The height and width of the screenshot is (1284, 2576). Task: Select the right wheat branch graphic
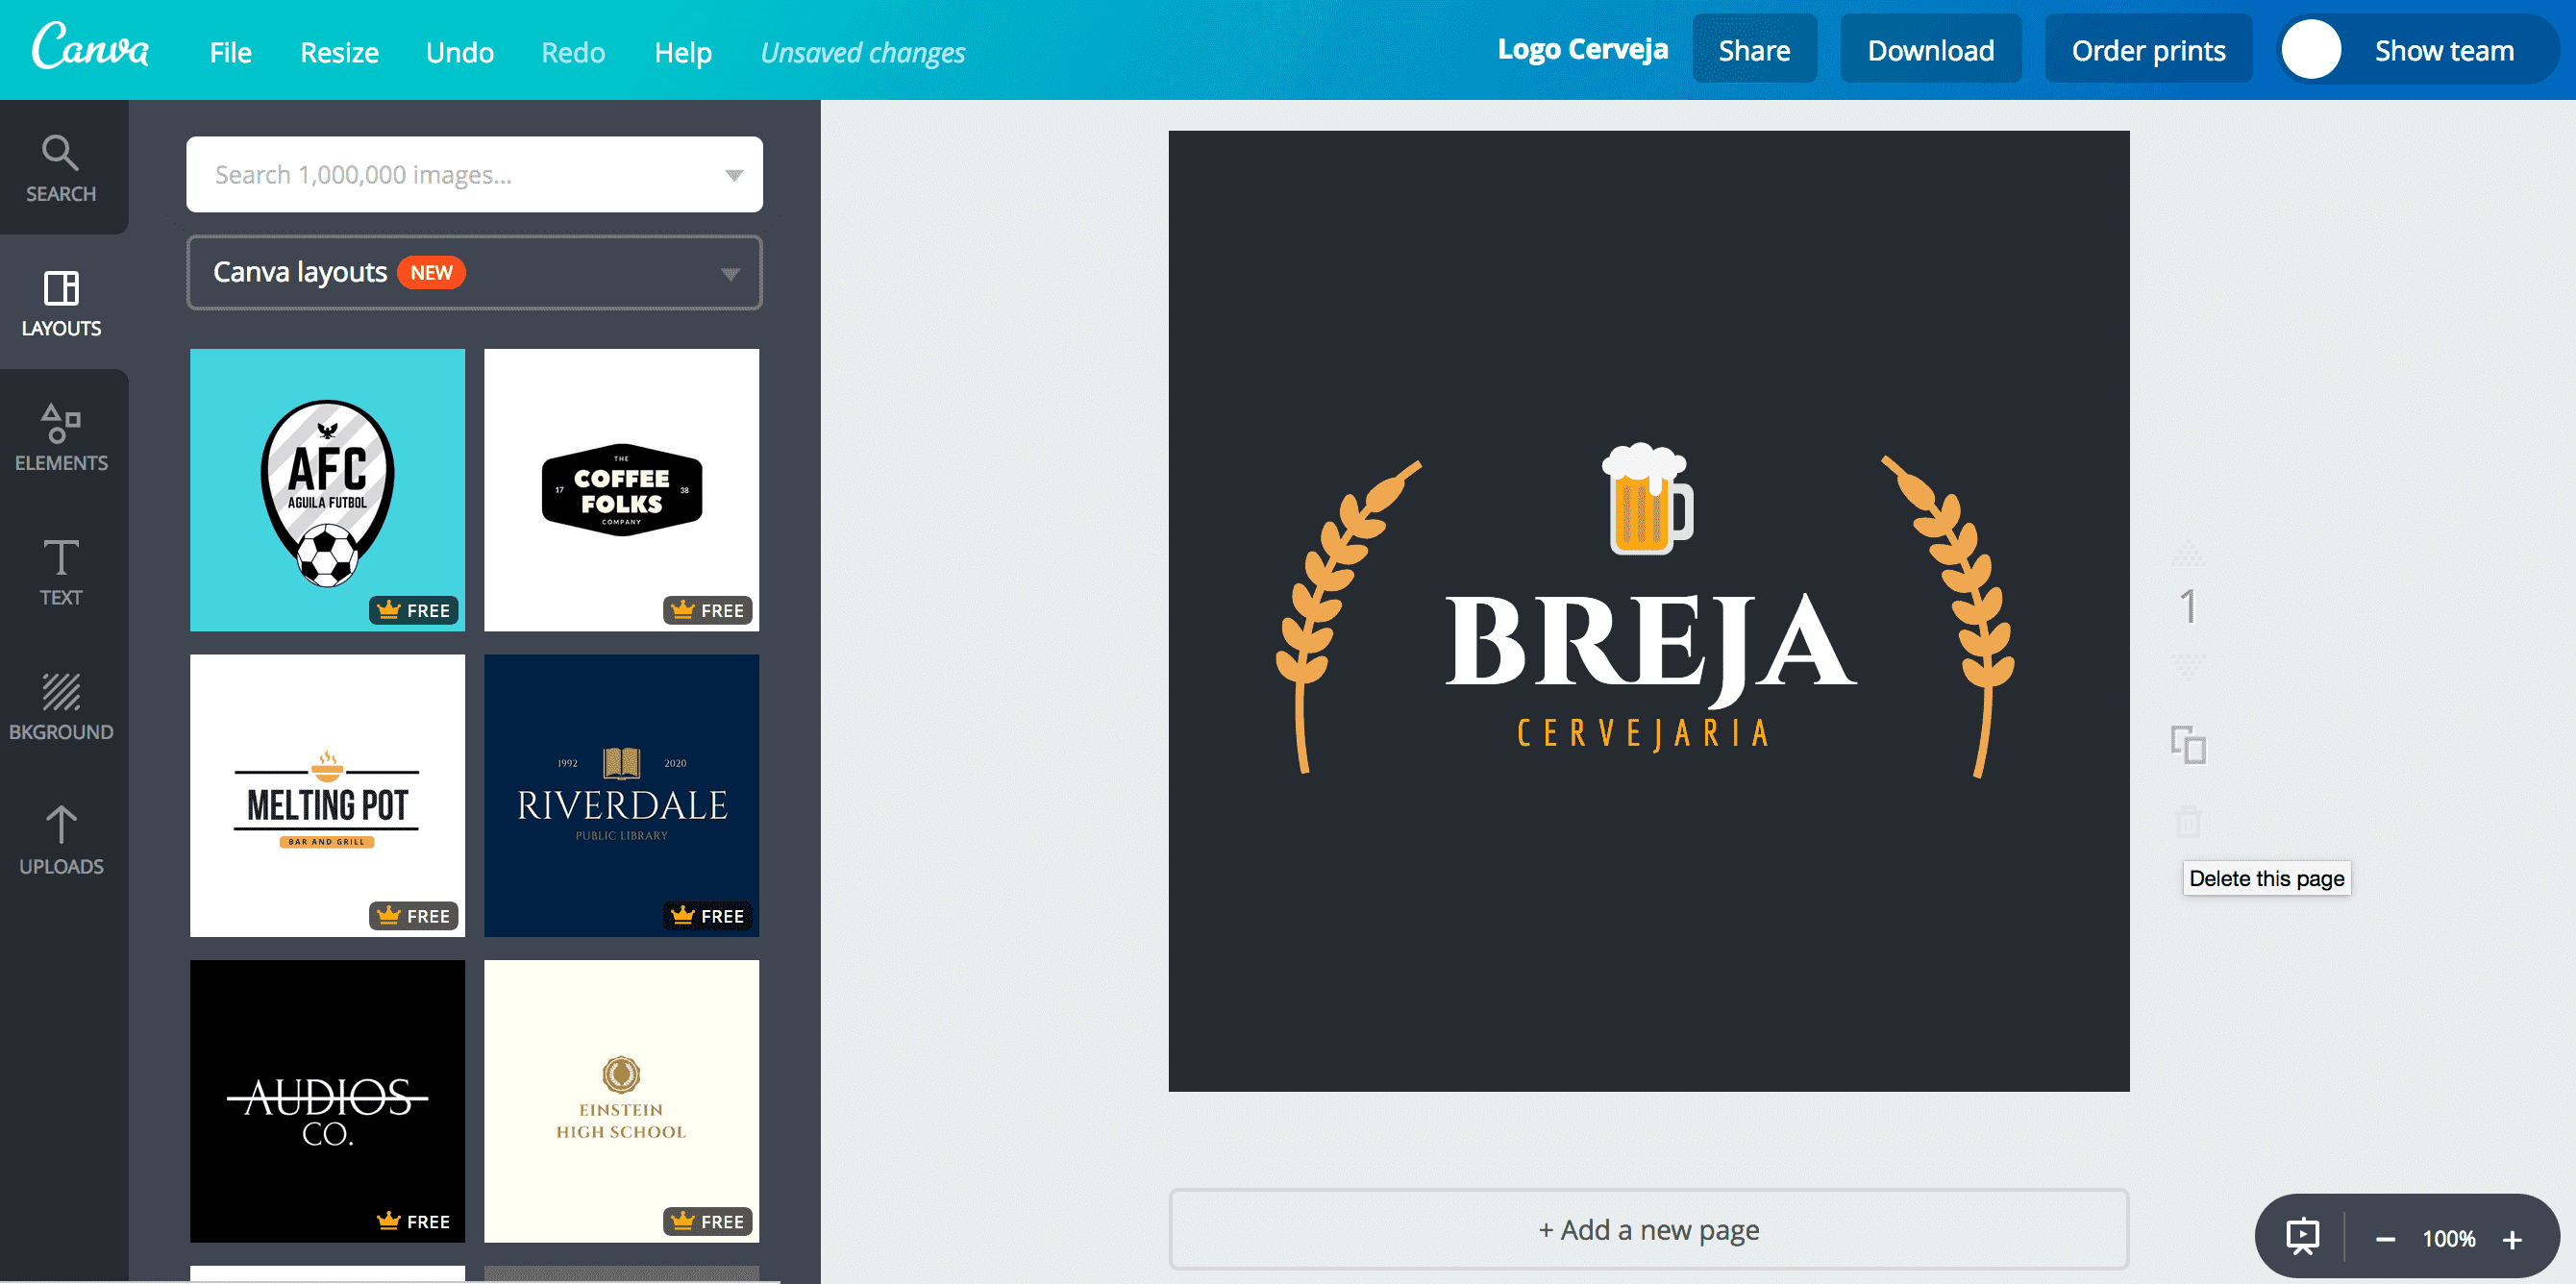pos(1947,616)
